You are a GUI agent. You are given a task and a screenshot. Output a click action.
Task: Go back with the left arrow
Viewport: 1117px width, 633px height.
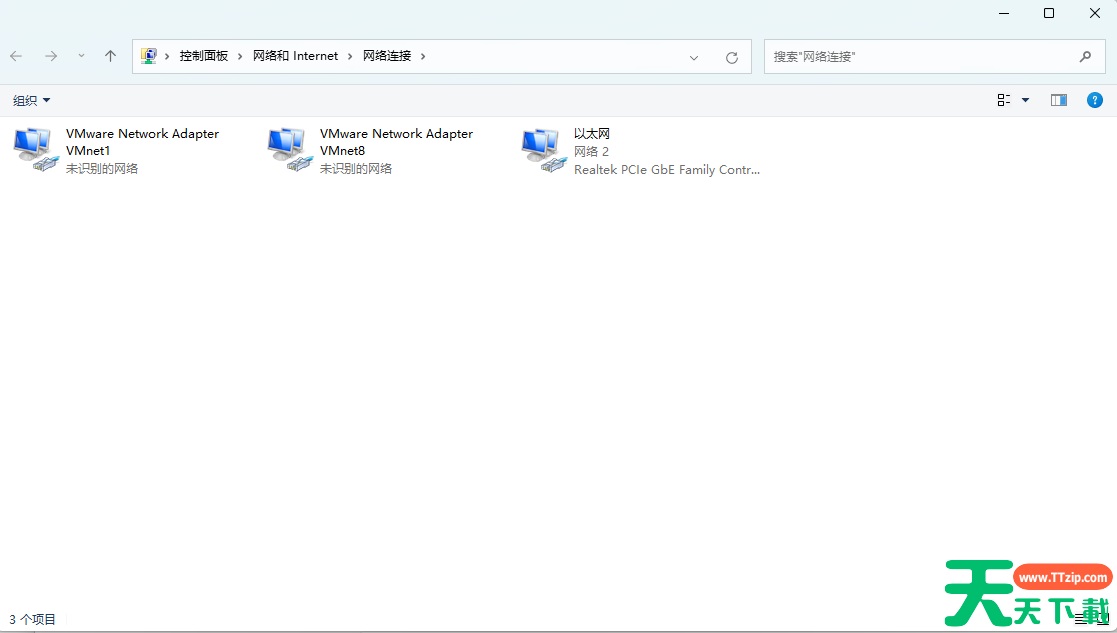tap(16, 56)
